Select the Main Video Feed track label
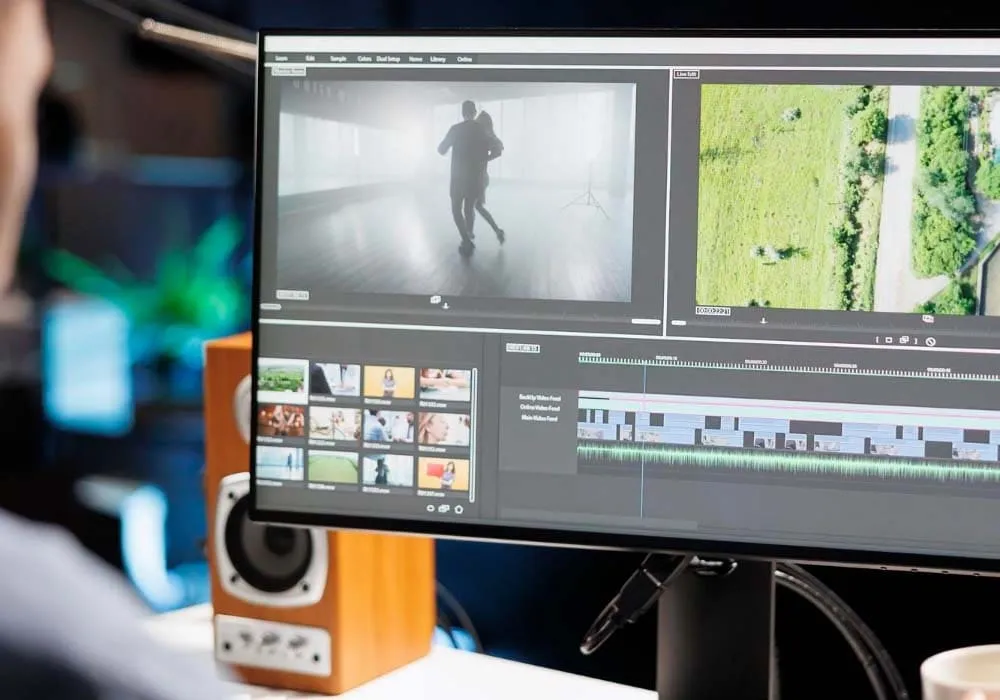1000x700 pixels. pos(539,418)
